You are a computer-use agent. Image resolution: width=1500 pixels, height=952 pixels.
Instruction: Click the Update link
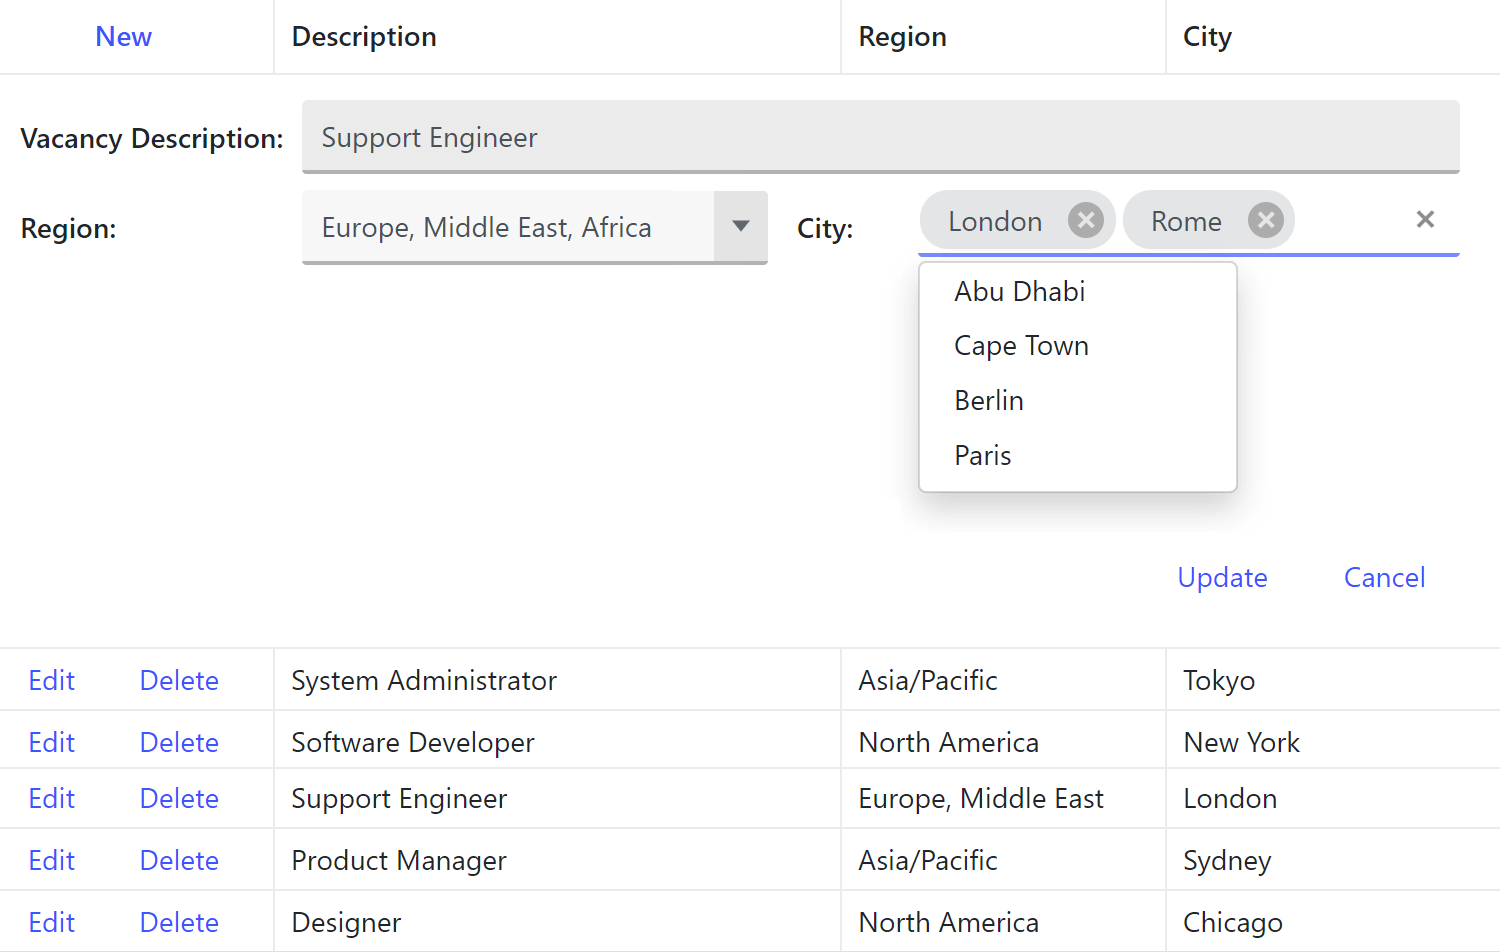[x=1222, y=577]
